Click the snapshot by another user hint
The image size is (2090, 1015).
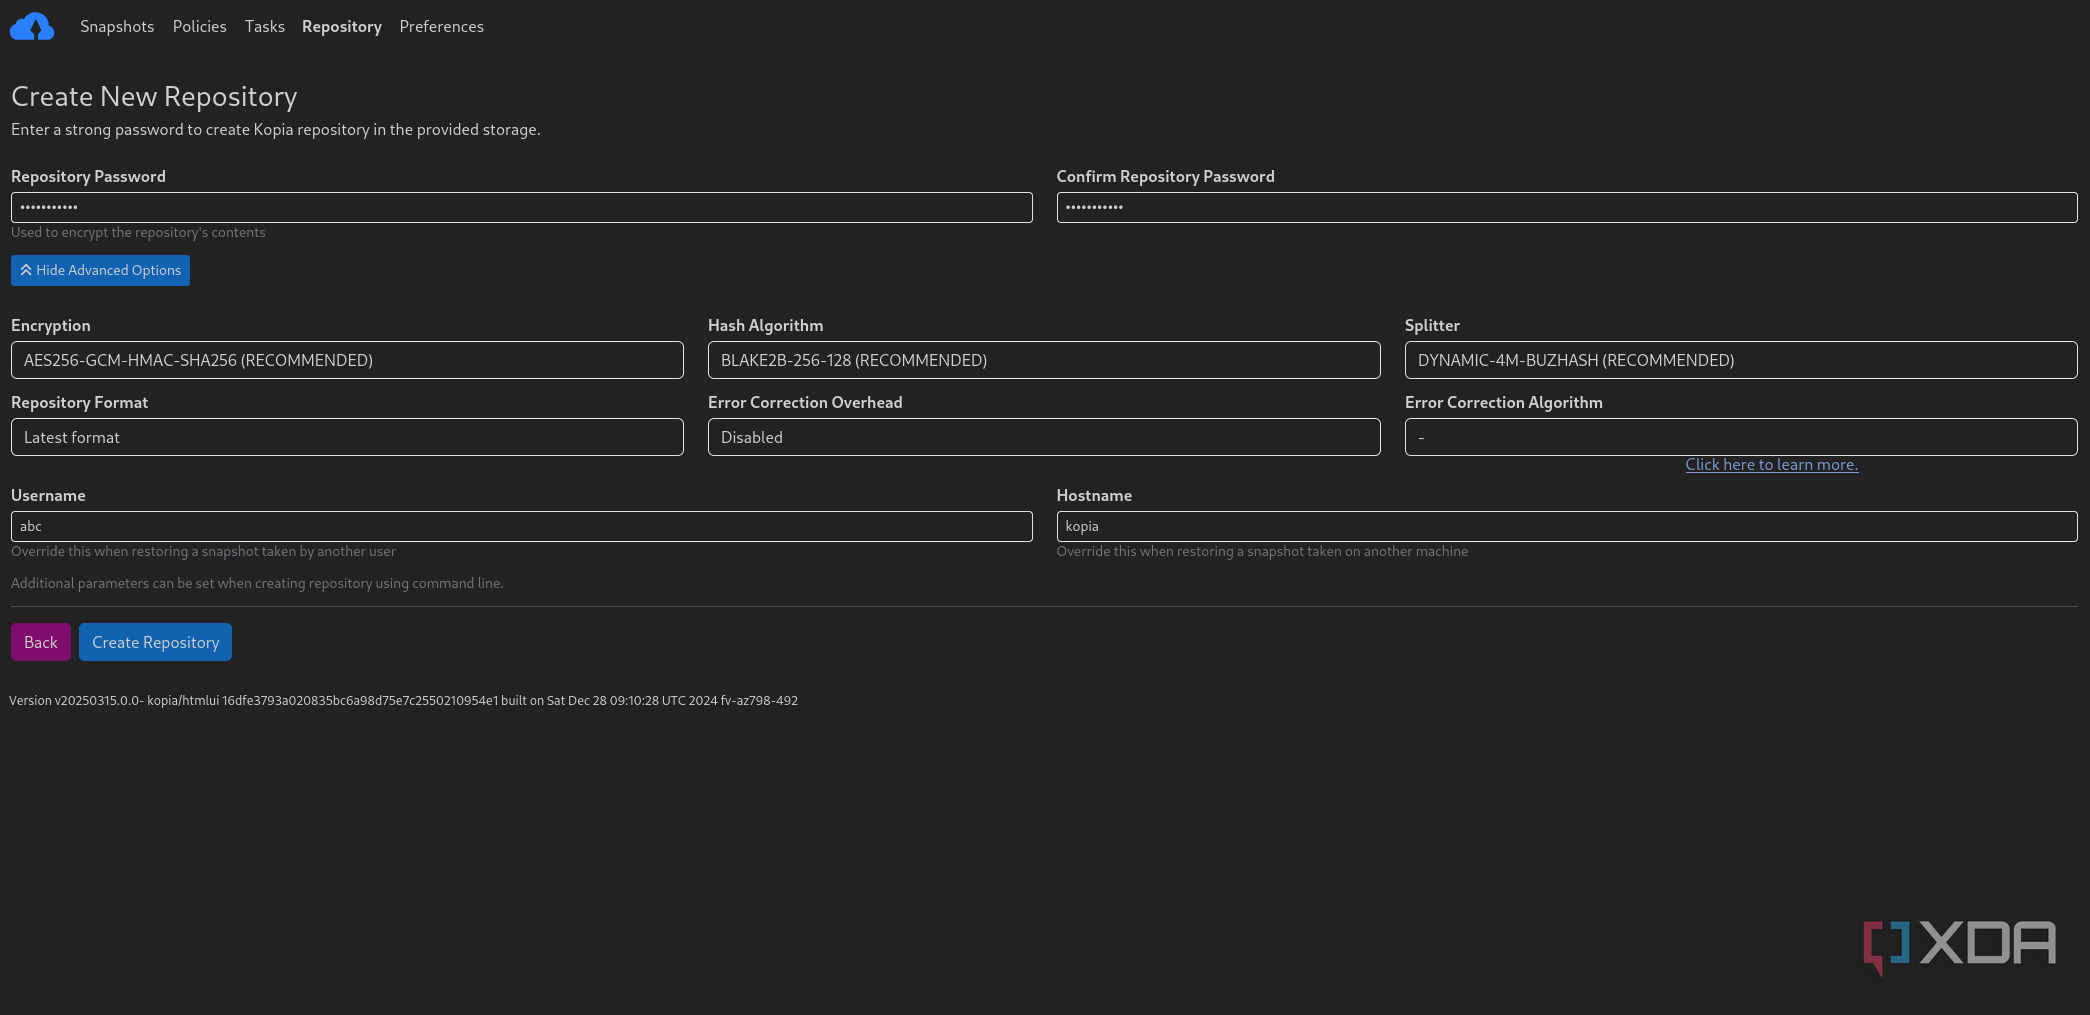pos(203,552)
